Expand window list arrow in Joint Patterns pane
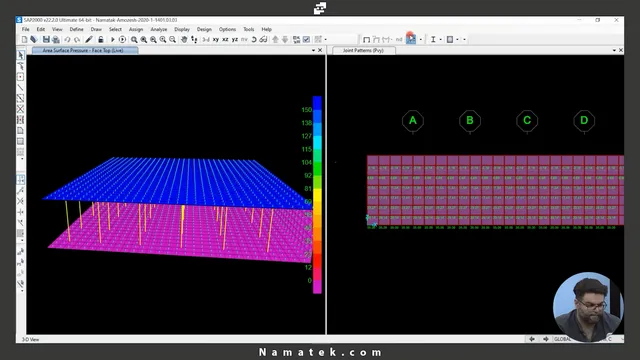 tap(614, 50)
